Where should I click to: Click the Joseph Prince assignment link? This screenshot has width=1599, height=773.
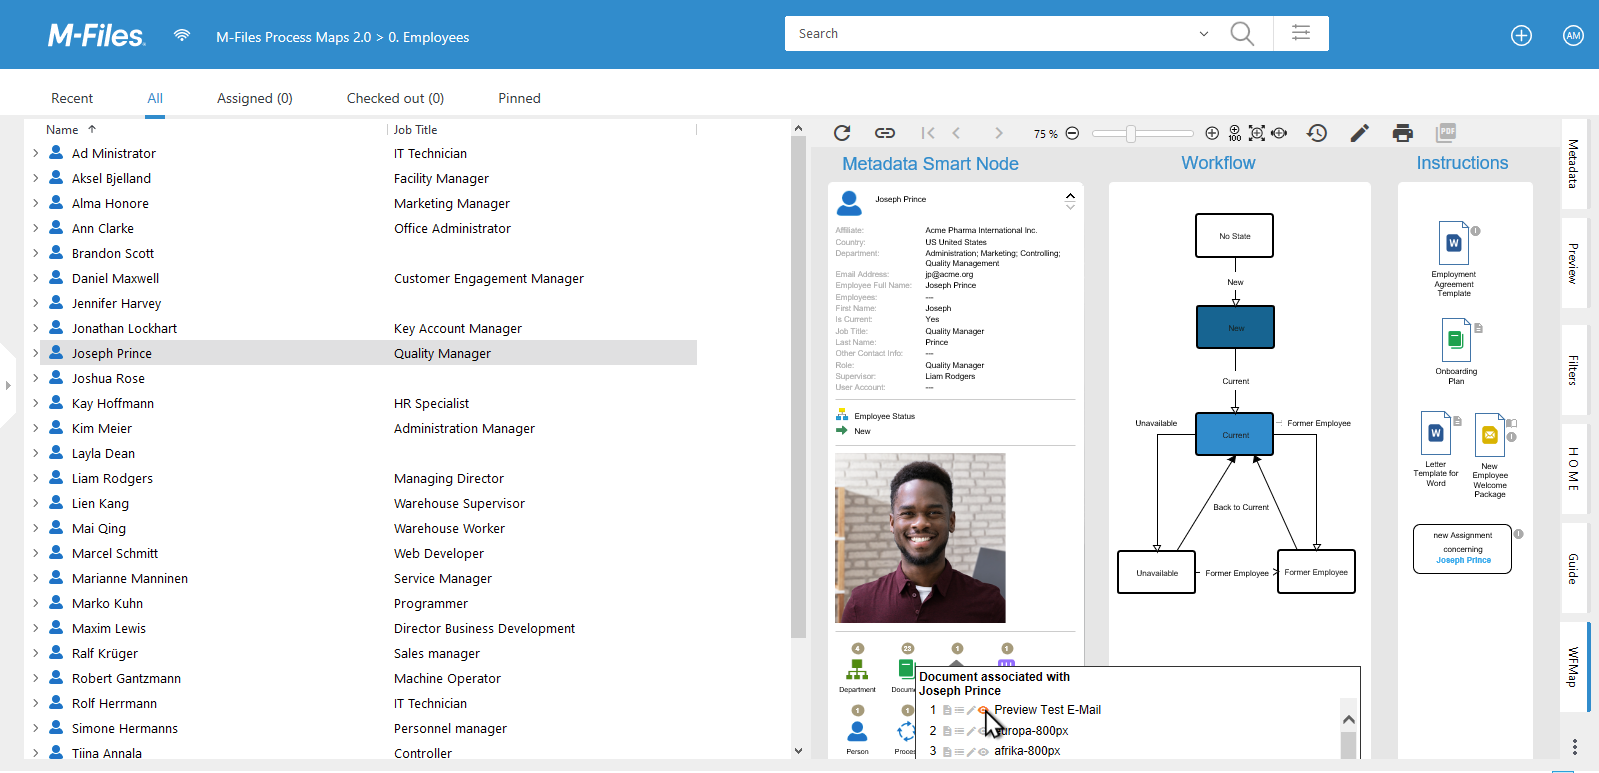pos(1463,560)
